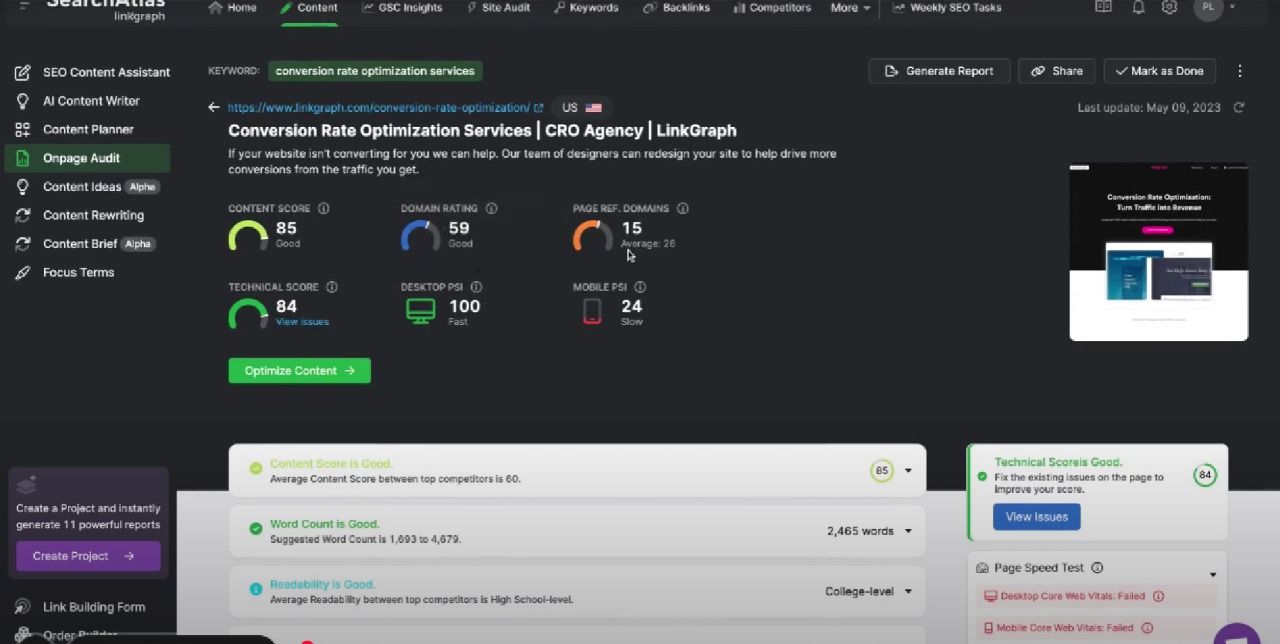Show info for Technical Score
The height and width of the screenshot is (644, 1280).
click(x=331, y=287)
